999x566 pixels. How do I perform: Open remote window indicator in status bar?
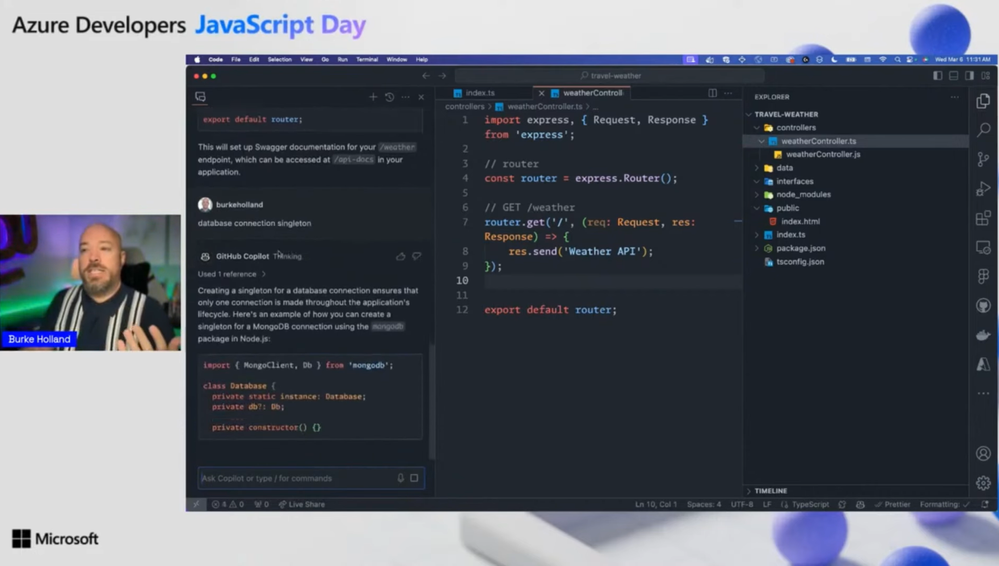click(196, 504)
